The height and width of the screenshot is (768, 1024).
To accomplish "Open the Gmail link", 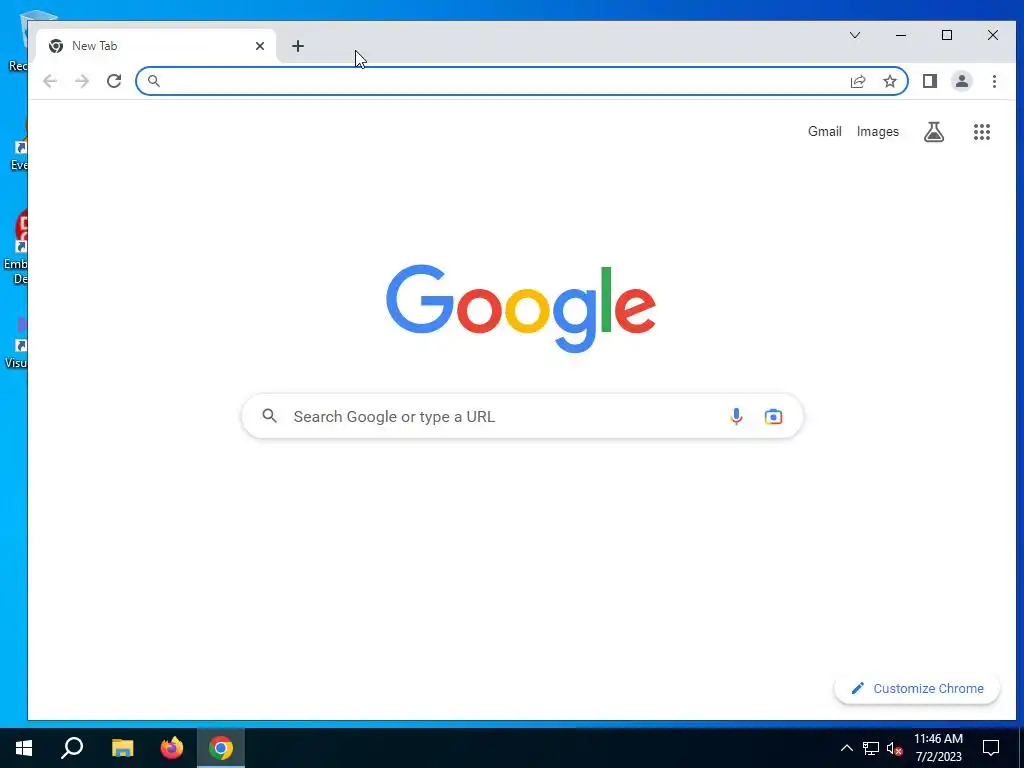I will click(x=825, y=131).
